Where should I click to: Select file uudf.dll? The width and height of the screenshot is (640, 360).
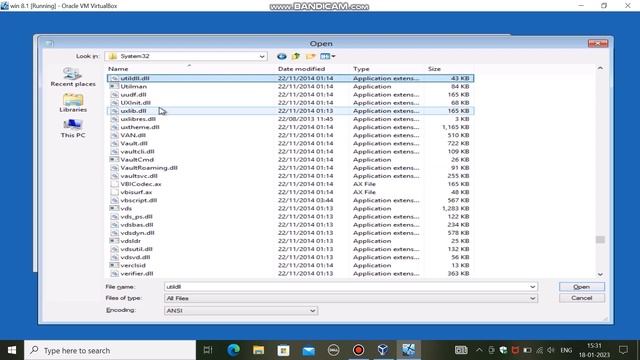290,94
